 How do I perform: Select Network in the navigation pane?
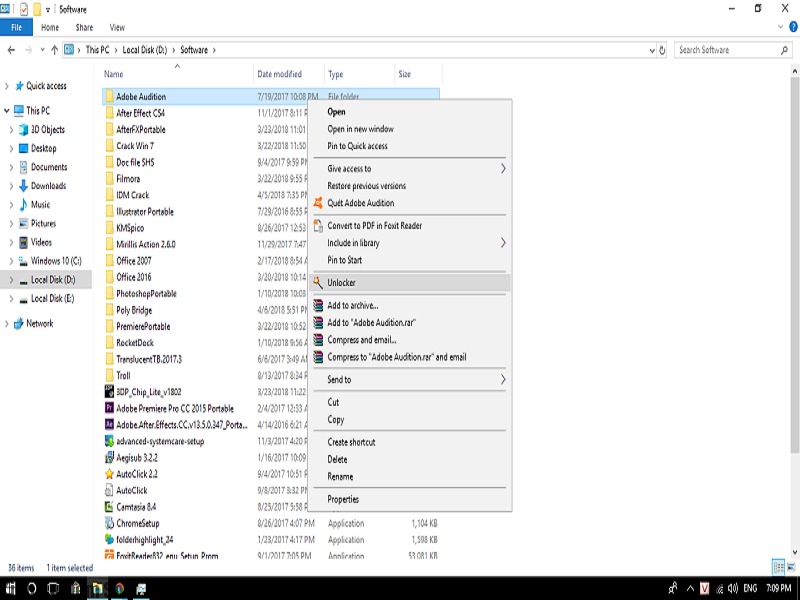(x=39, y=323)
